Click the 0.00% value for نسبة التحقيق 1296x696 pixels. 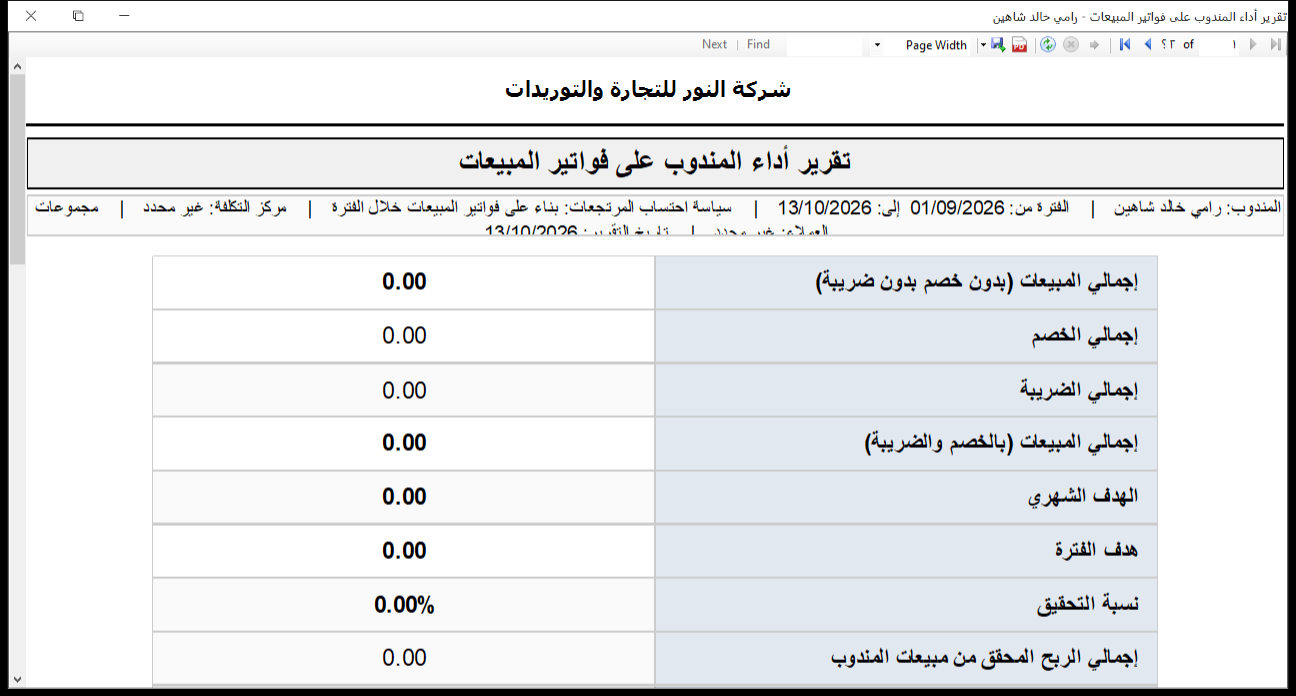pos(404,604)
